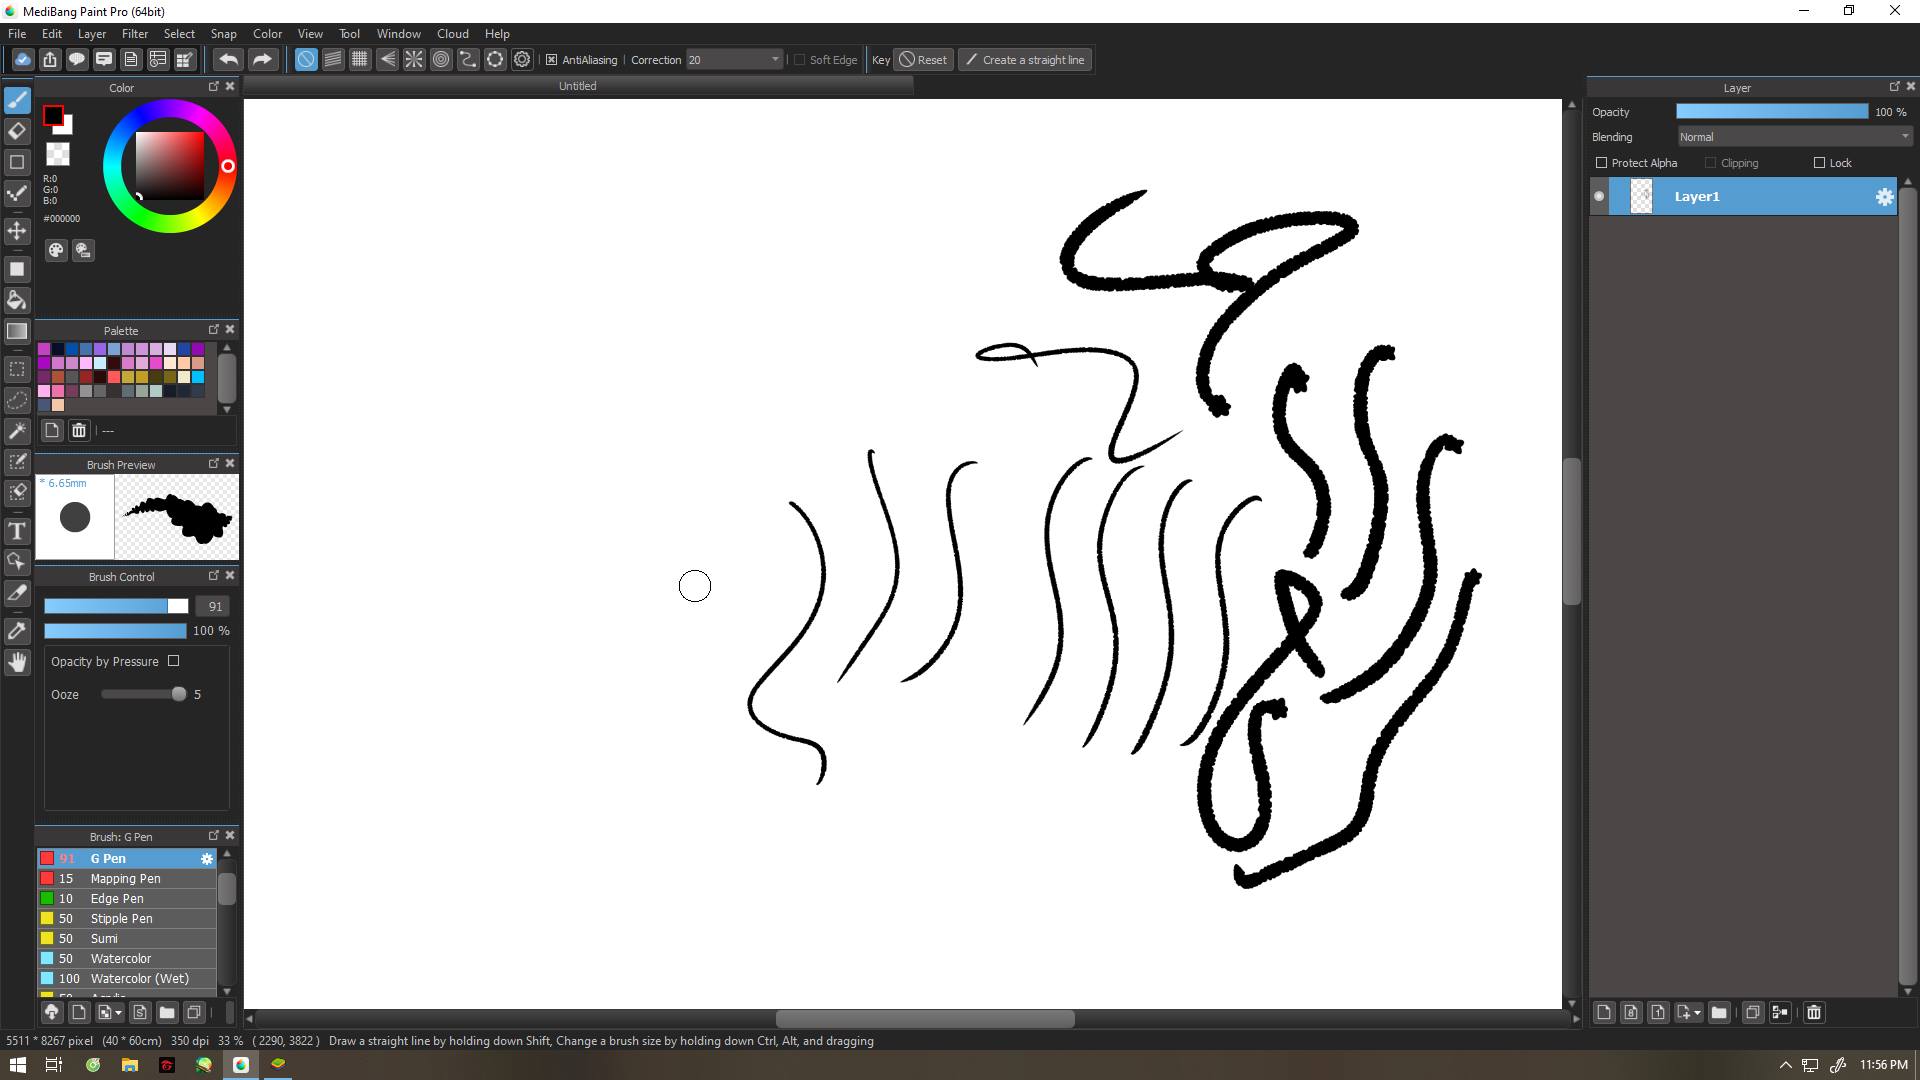Check the Lock layer option
This screenshot has width=1920, height=1080.
[x=1819, y=163]
